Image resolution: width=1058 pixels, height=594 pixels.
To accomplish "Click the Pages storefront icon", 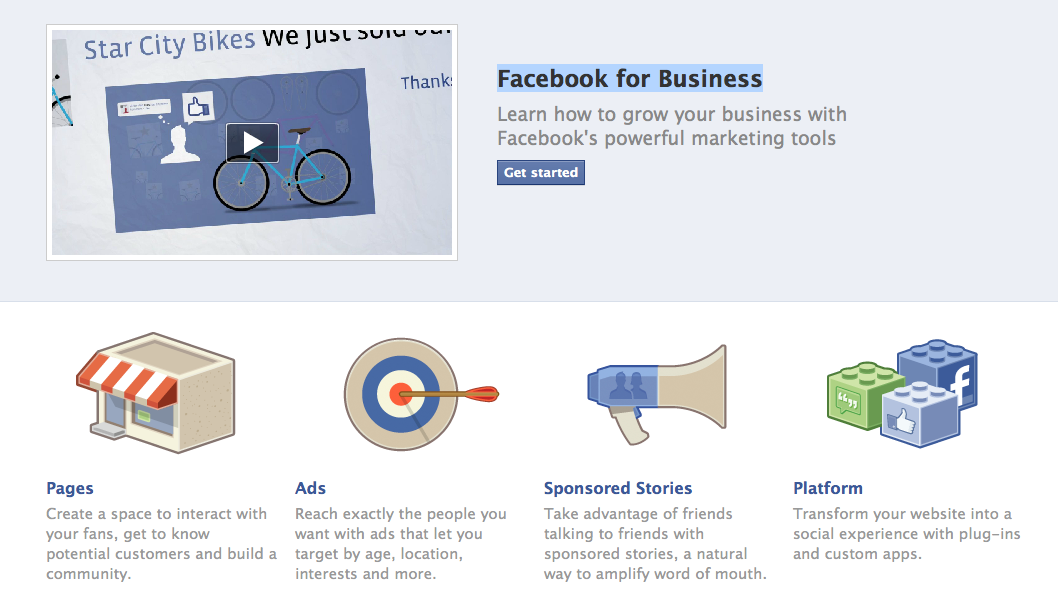I will [x=155, y=392].
